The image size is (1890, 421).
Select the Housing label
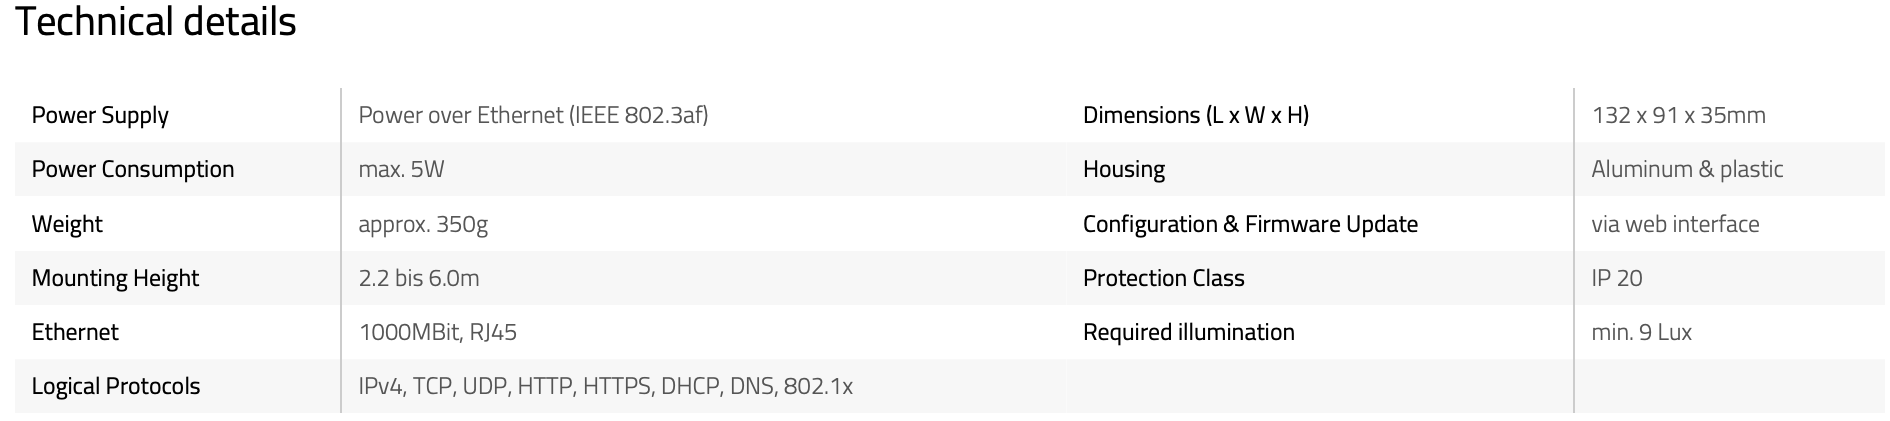[1124, 169]
